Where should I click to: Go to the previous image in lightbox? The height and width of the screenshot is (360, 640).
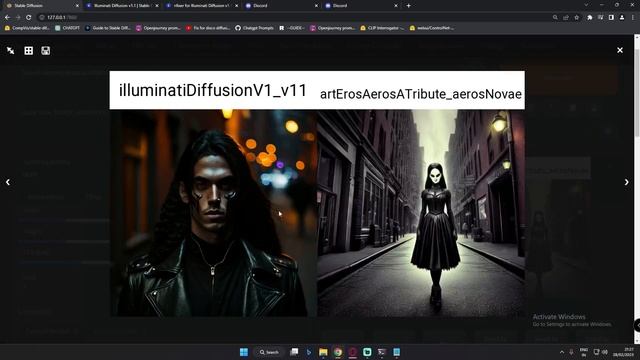[8, 182]
